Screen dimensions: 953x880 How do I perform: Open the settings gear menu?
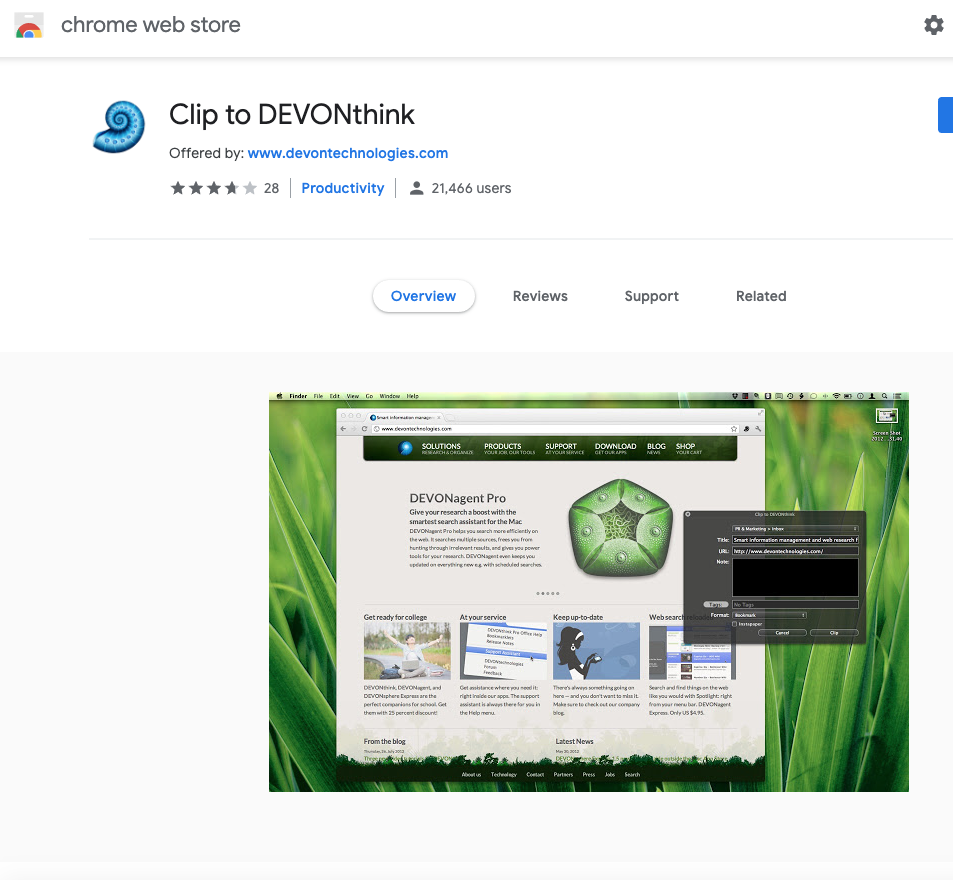(934, 25)
